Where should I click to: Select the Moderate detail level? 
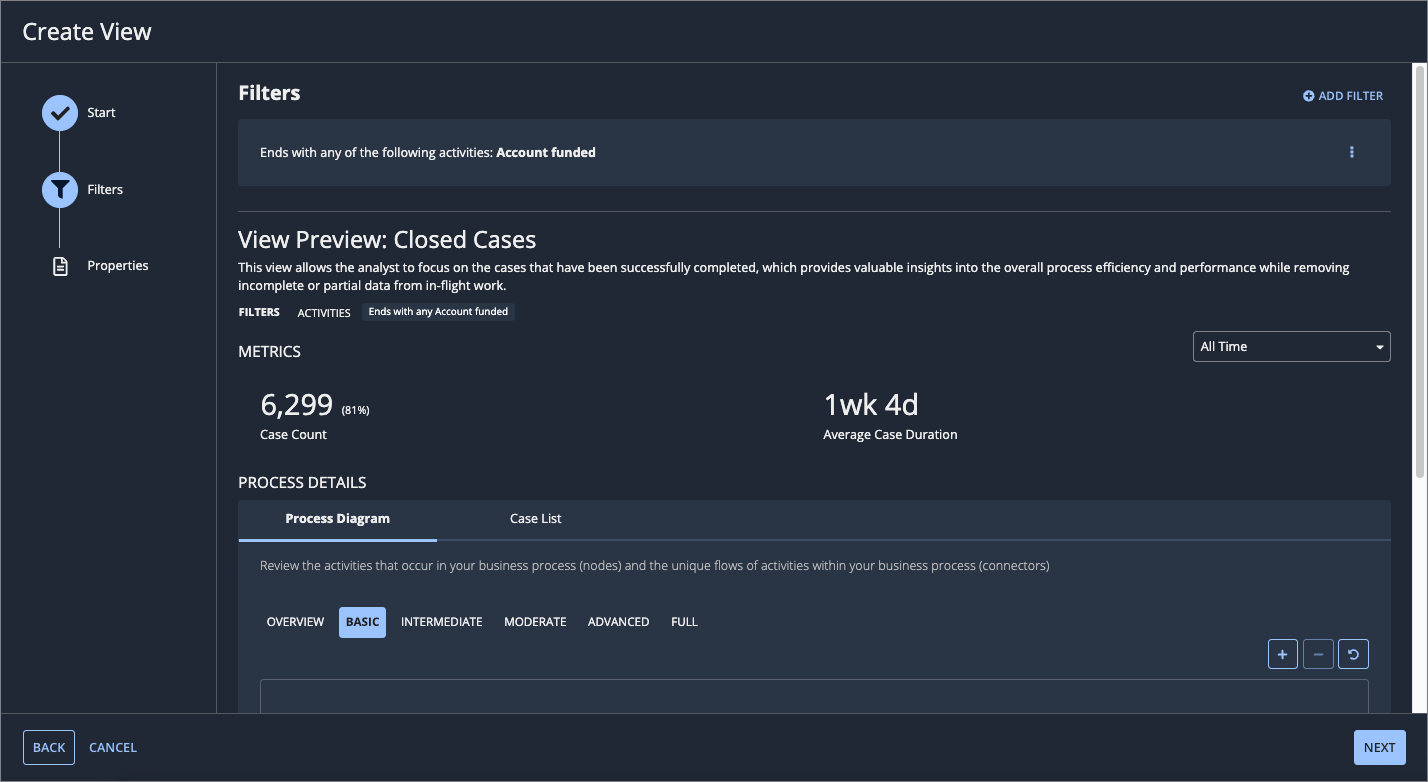tap(535, 622)
